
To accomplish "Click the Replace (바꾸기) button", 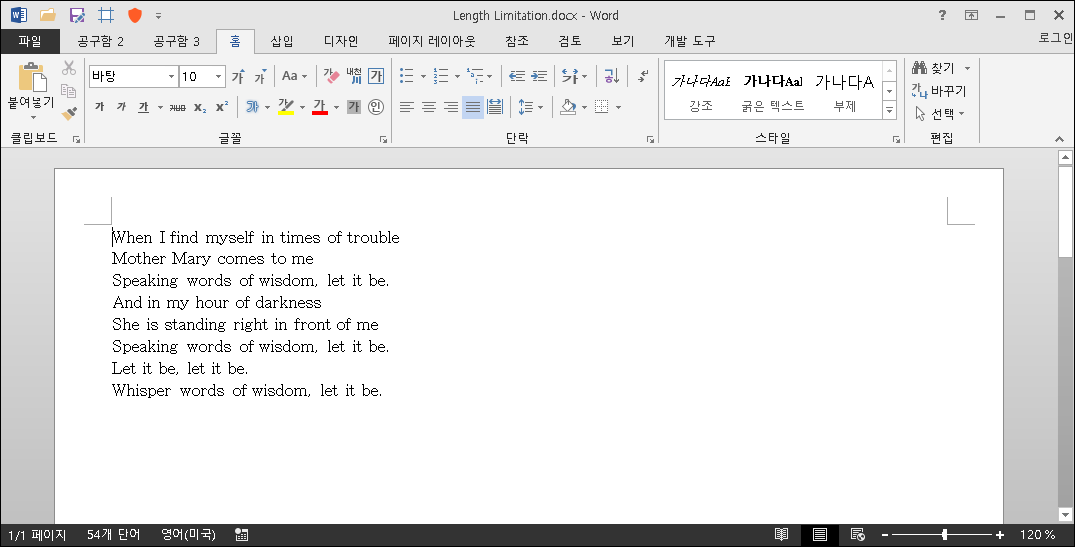I will click(x=939, y=90).
